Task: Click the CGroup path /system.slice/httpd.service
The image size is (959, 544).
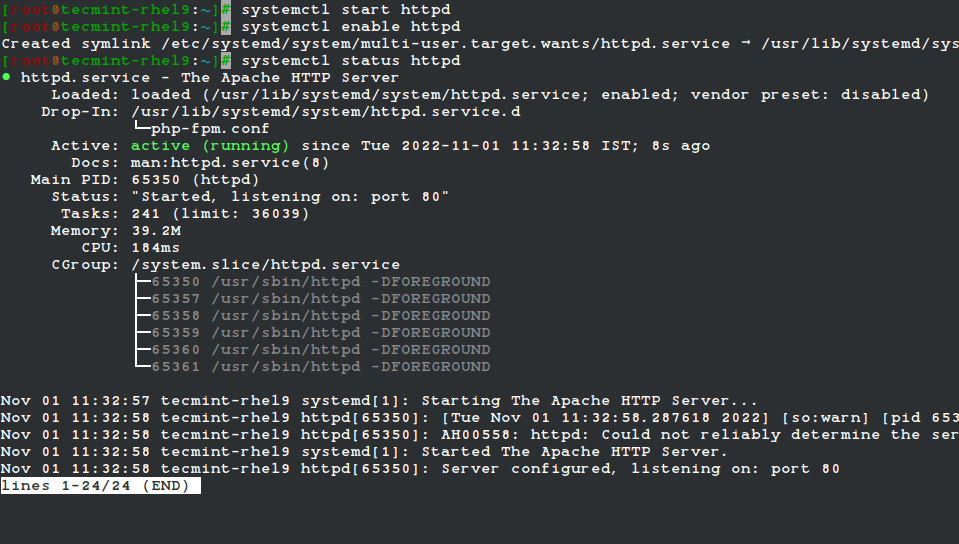Action: [x=265, y=265]
